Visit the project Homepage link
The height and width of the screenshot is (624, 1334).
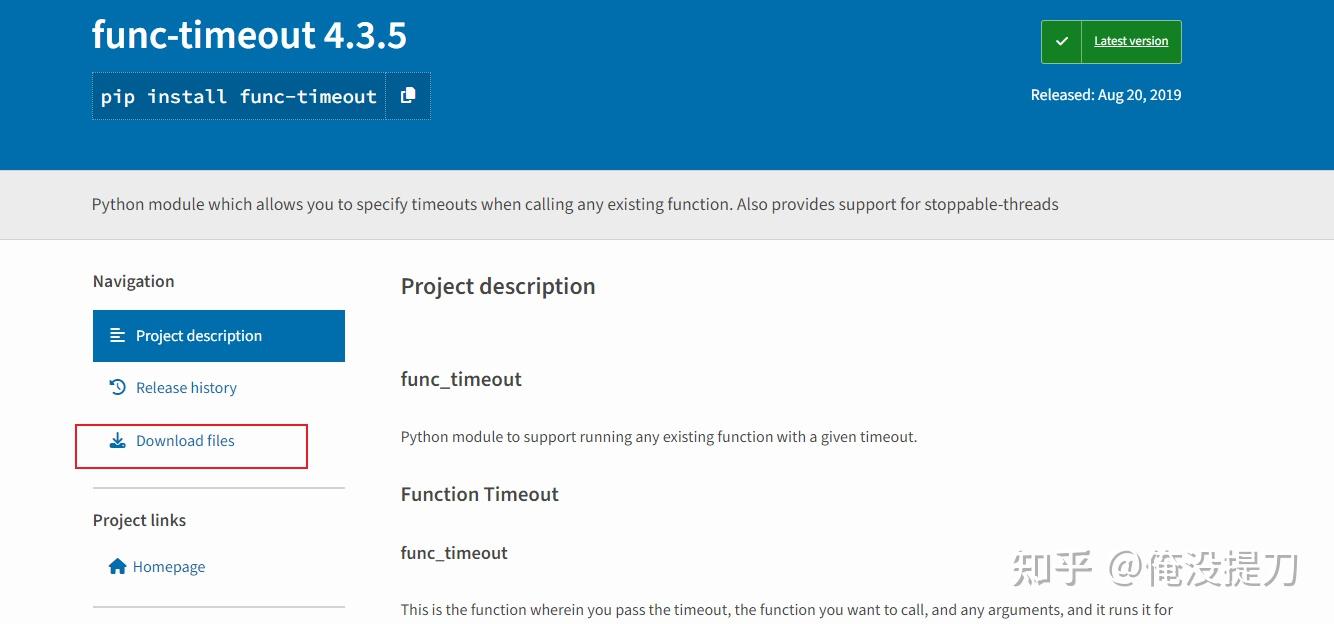coord(169,566)
